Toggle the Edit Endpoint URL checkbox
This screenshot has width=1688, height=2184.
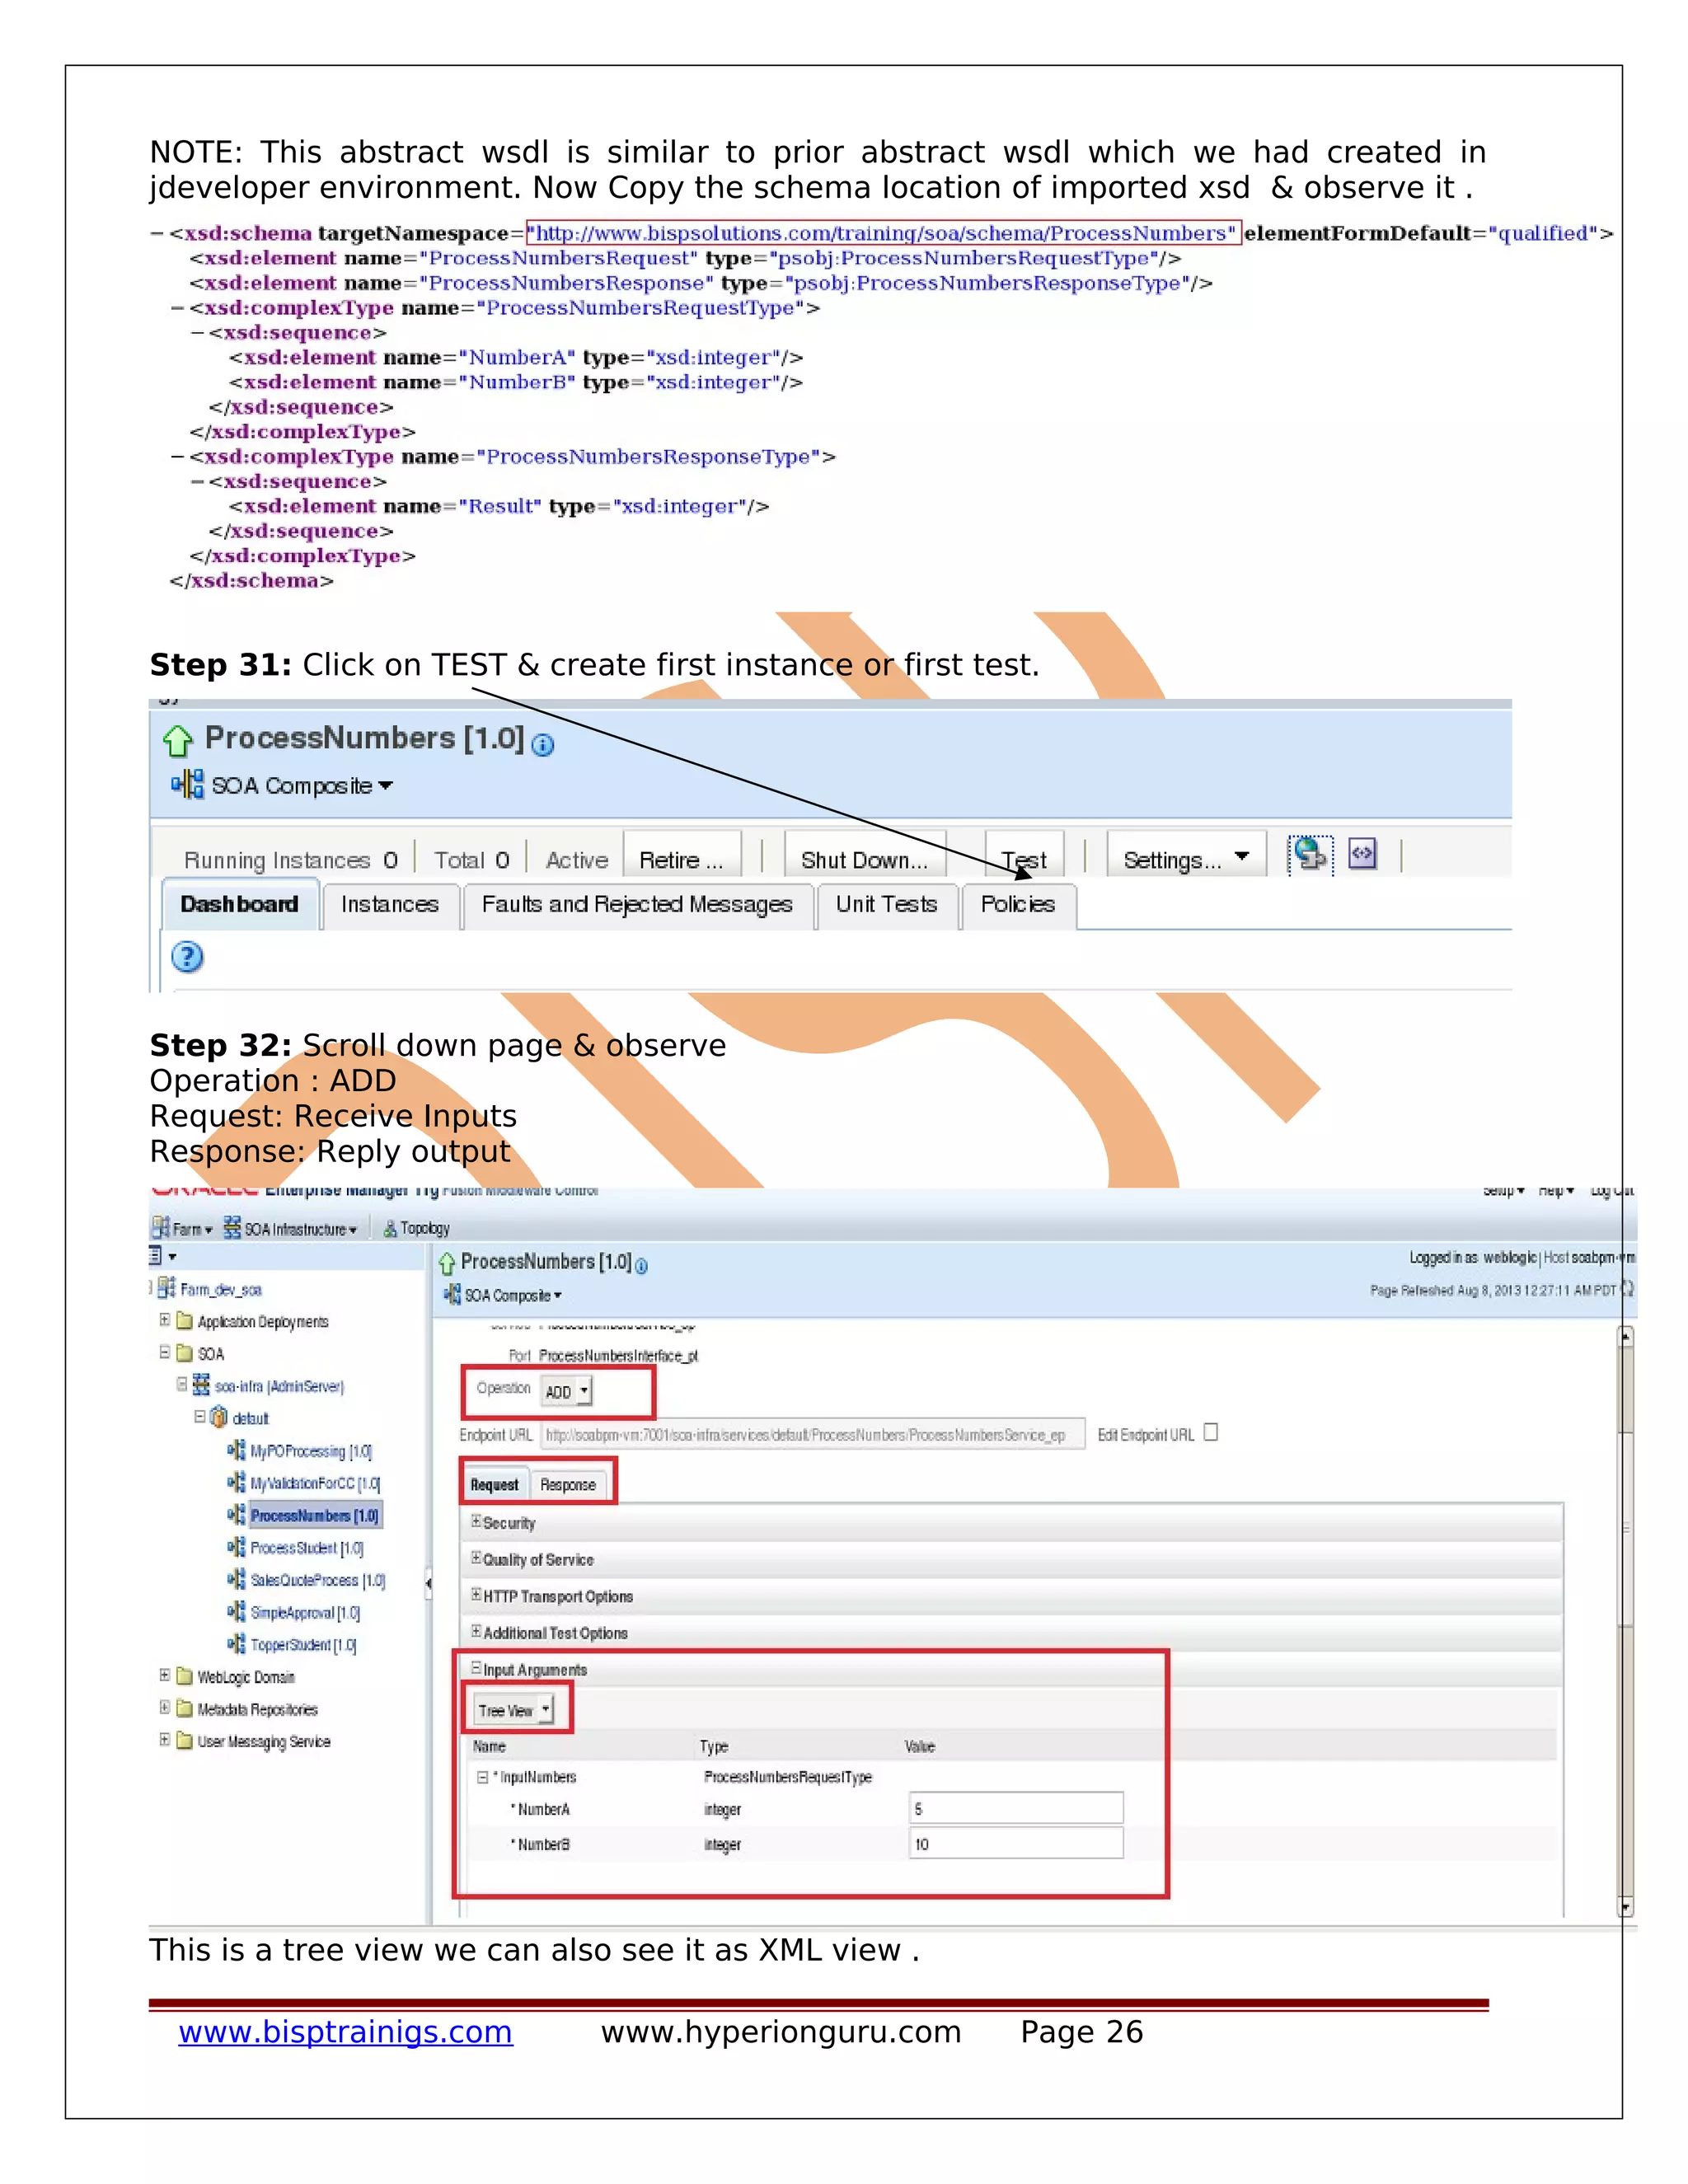click(1211, 1432)
